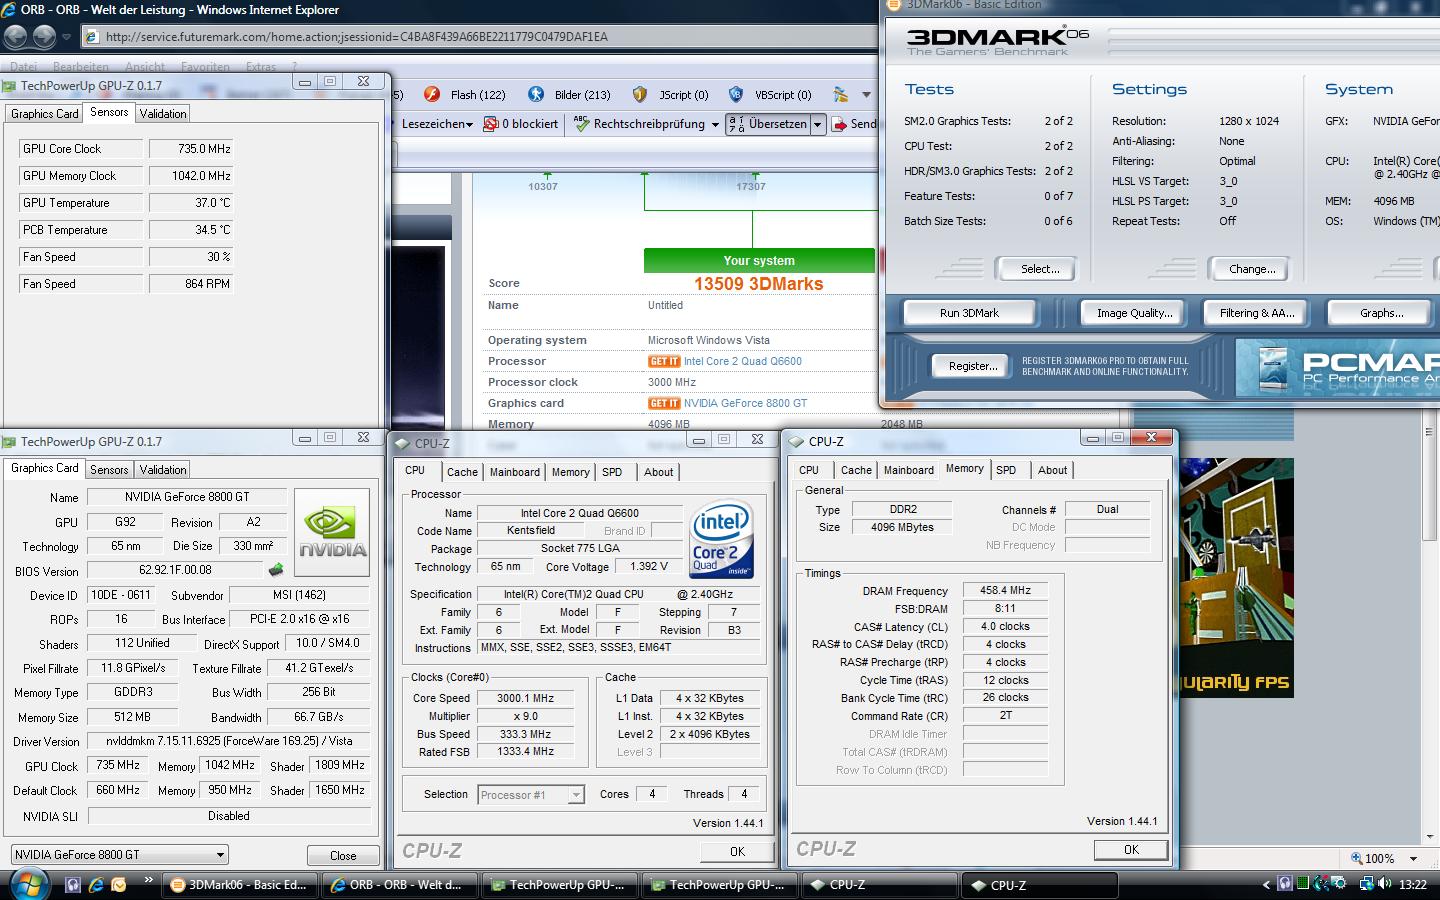Open the NVIDIA GeForce 8800 GT selection dropdown
Image resolution: width=1440 pixels, height=900 pixels.
[x=120, y=855]
